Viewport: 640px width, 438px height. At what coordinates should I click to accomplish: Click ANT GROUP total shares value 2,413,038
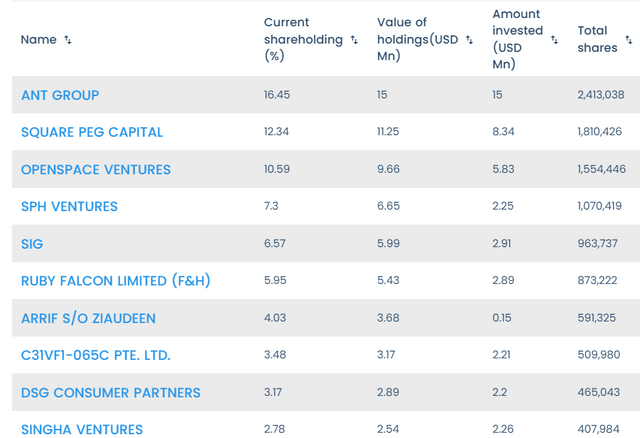(601, 95)
